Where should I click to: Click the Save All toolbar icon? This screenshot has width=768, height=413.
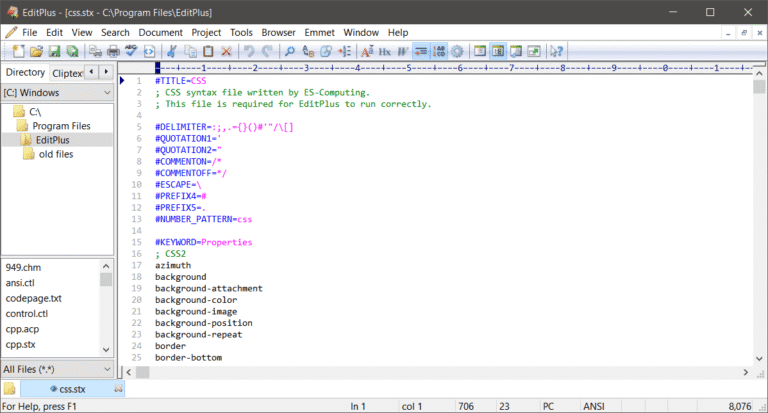tap(72, 51)
